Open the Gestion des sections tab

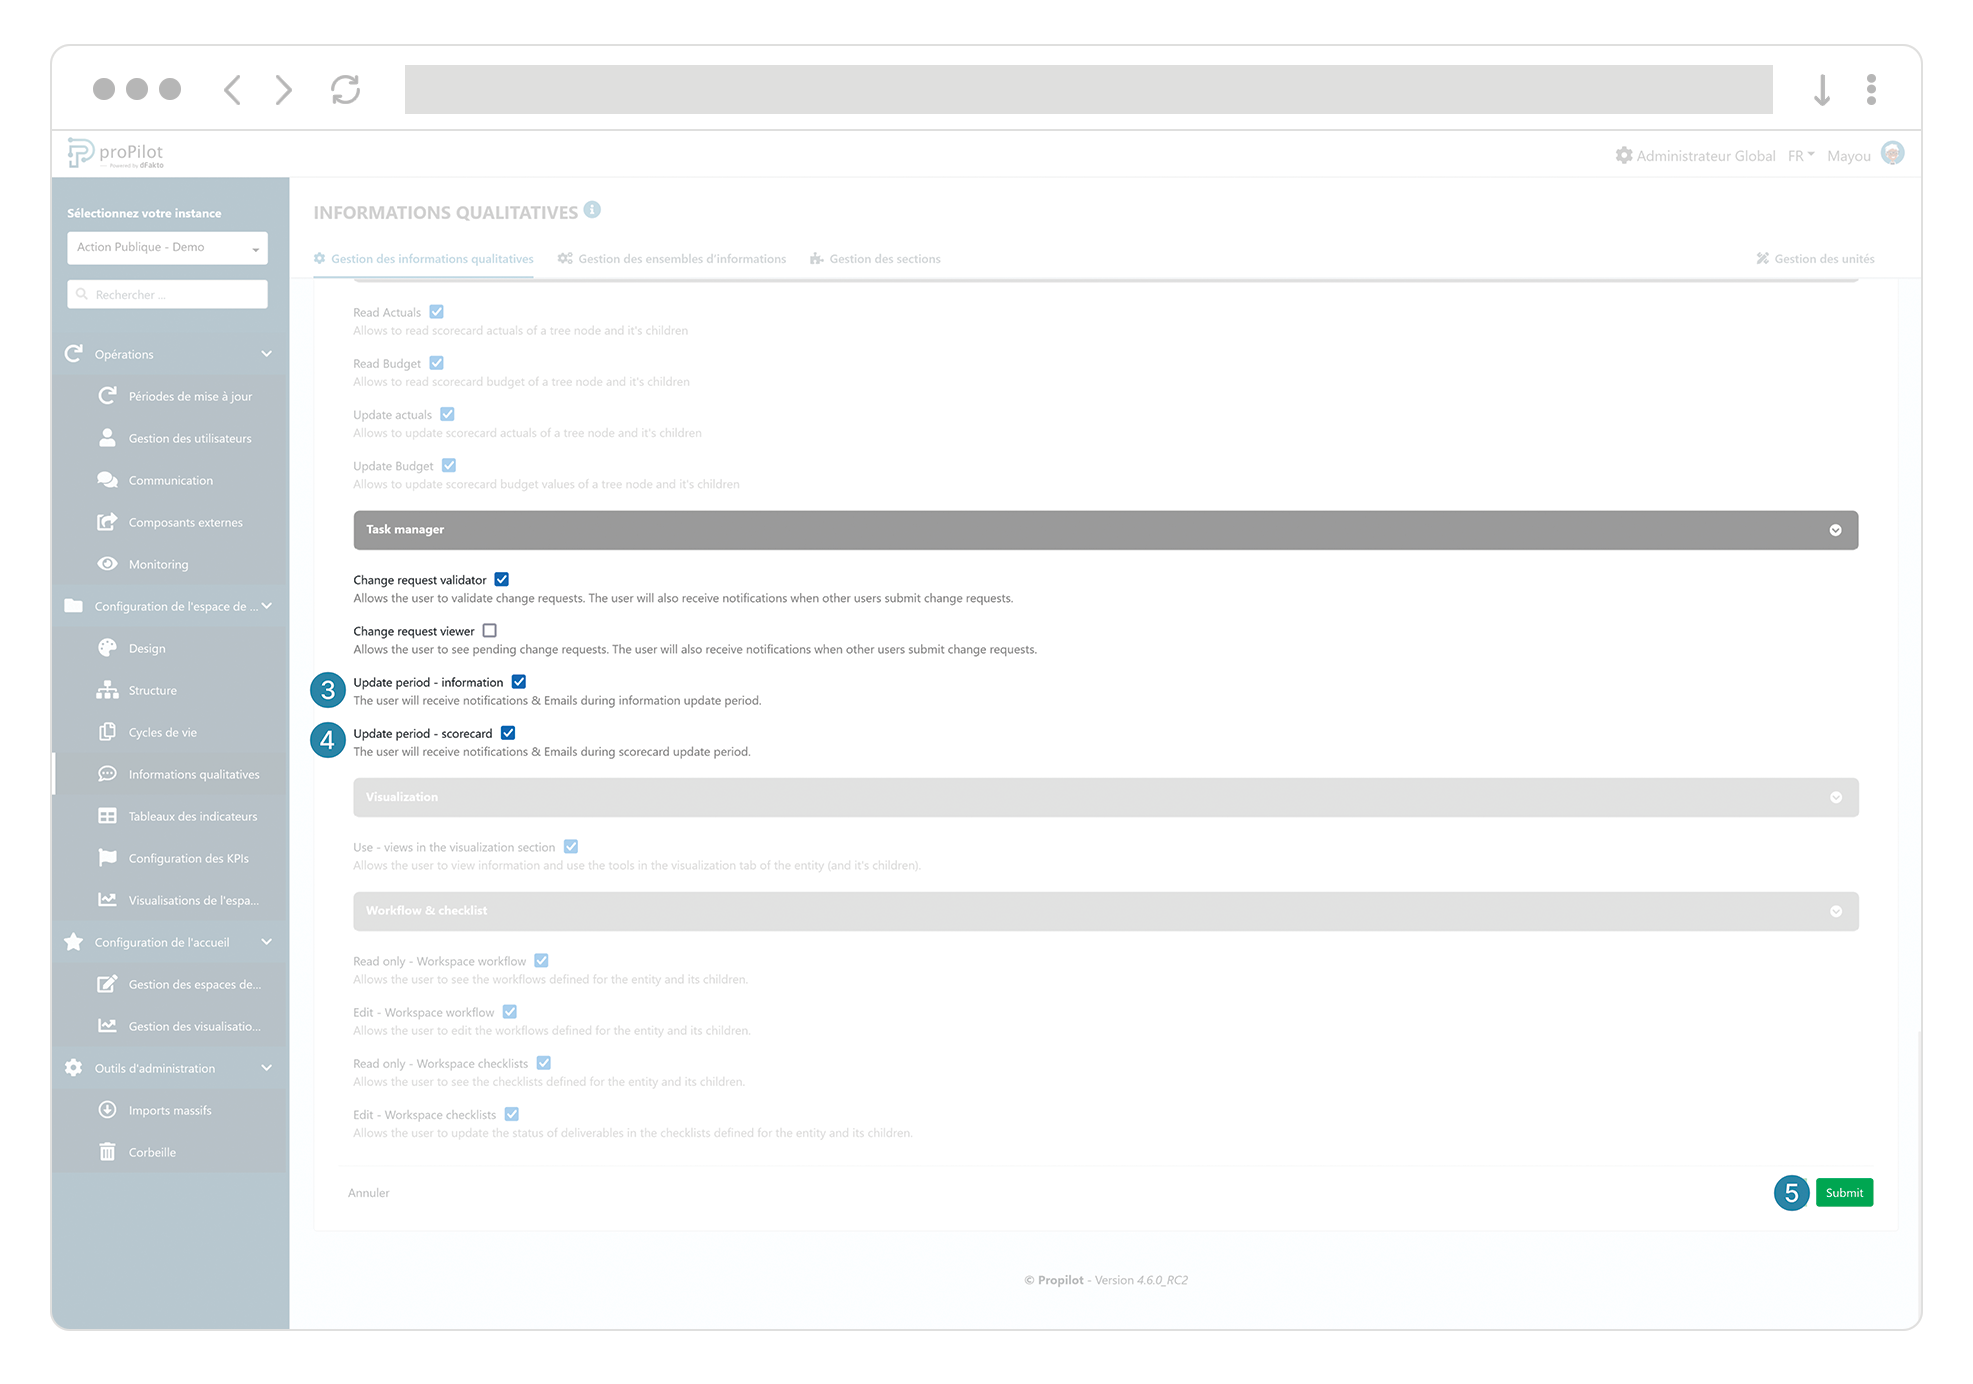pyautogui.click(x=884, y=258)
